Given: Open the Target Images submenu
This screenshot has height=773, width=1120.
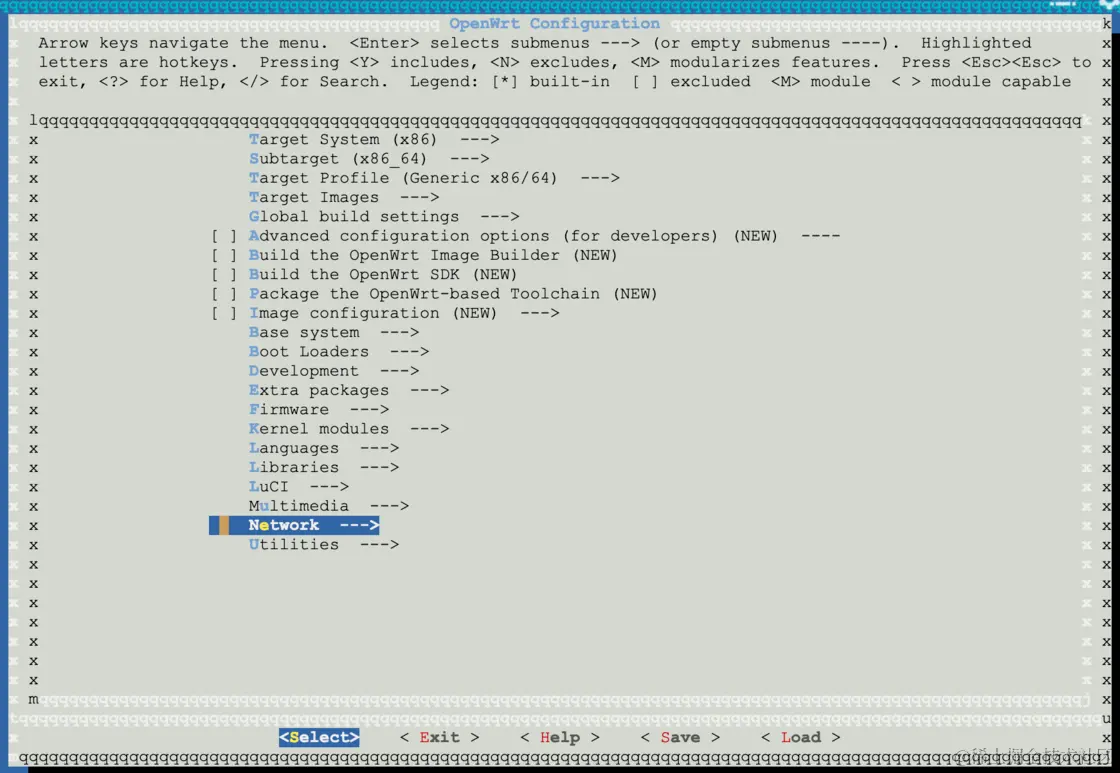Looking at the screenshot, I should 344,197.
